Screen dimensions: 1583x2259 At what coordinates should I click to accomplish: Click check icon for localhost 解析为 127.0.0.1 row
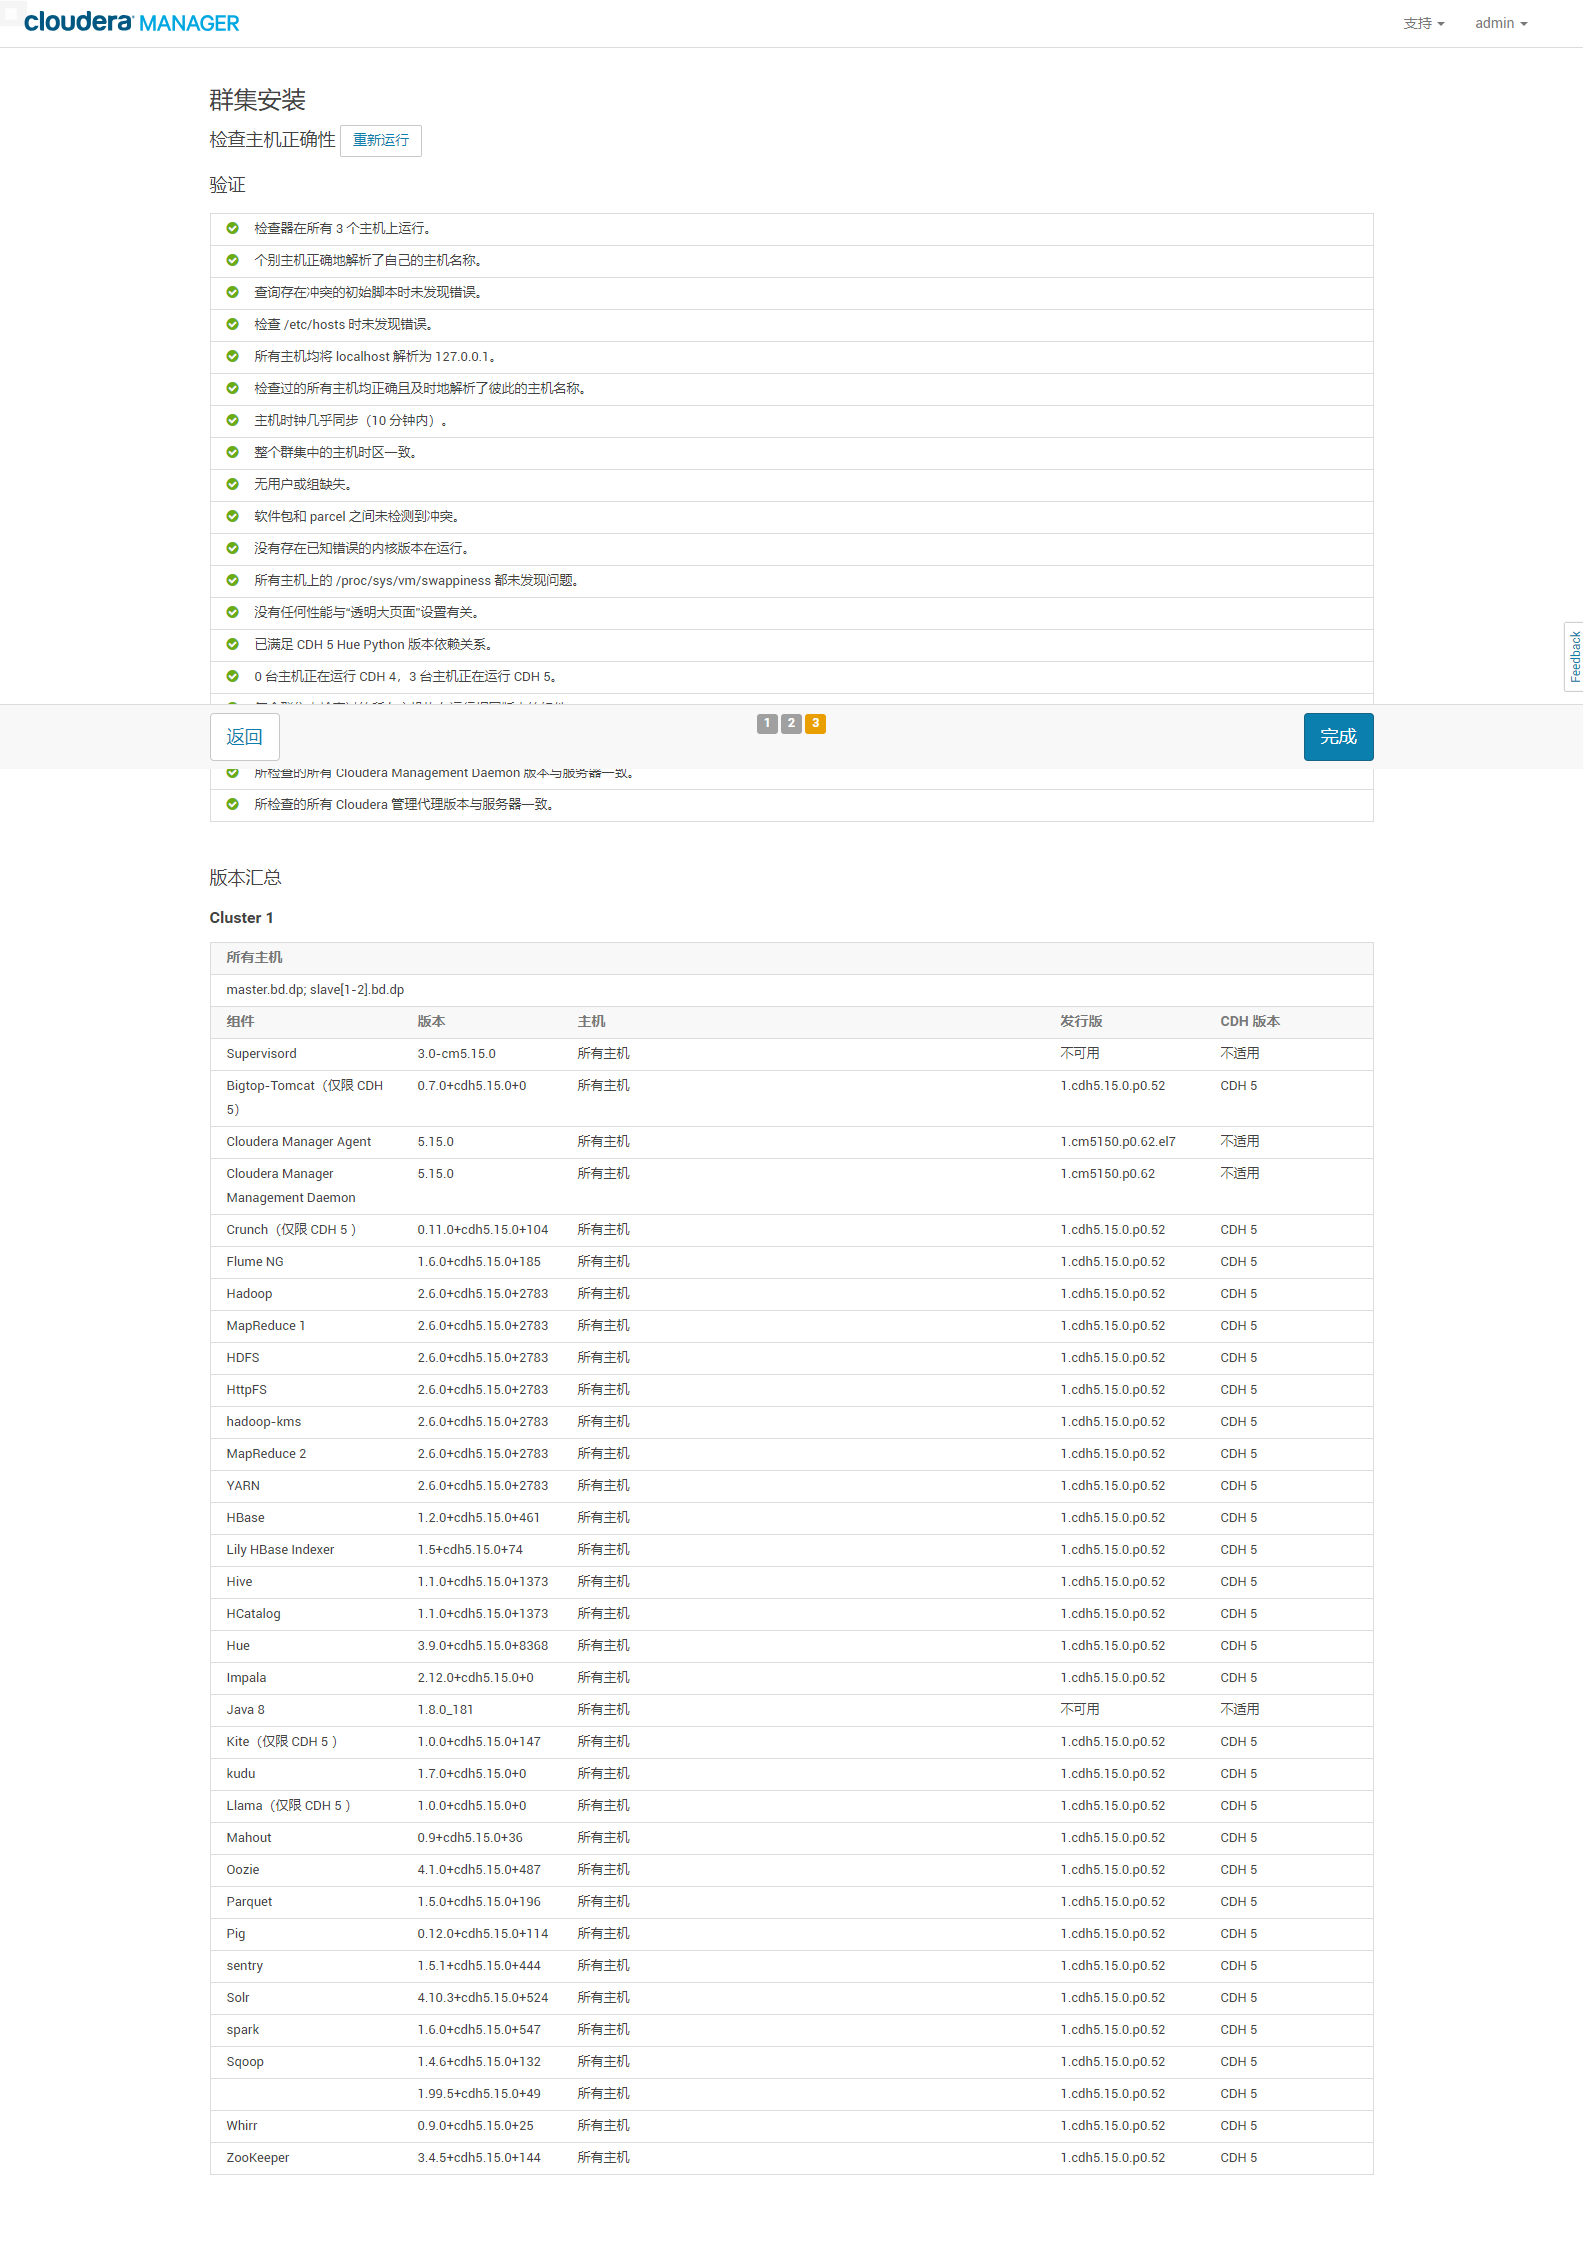click(232, 356)
